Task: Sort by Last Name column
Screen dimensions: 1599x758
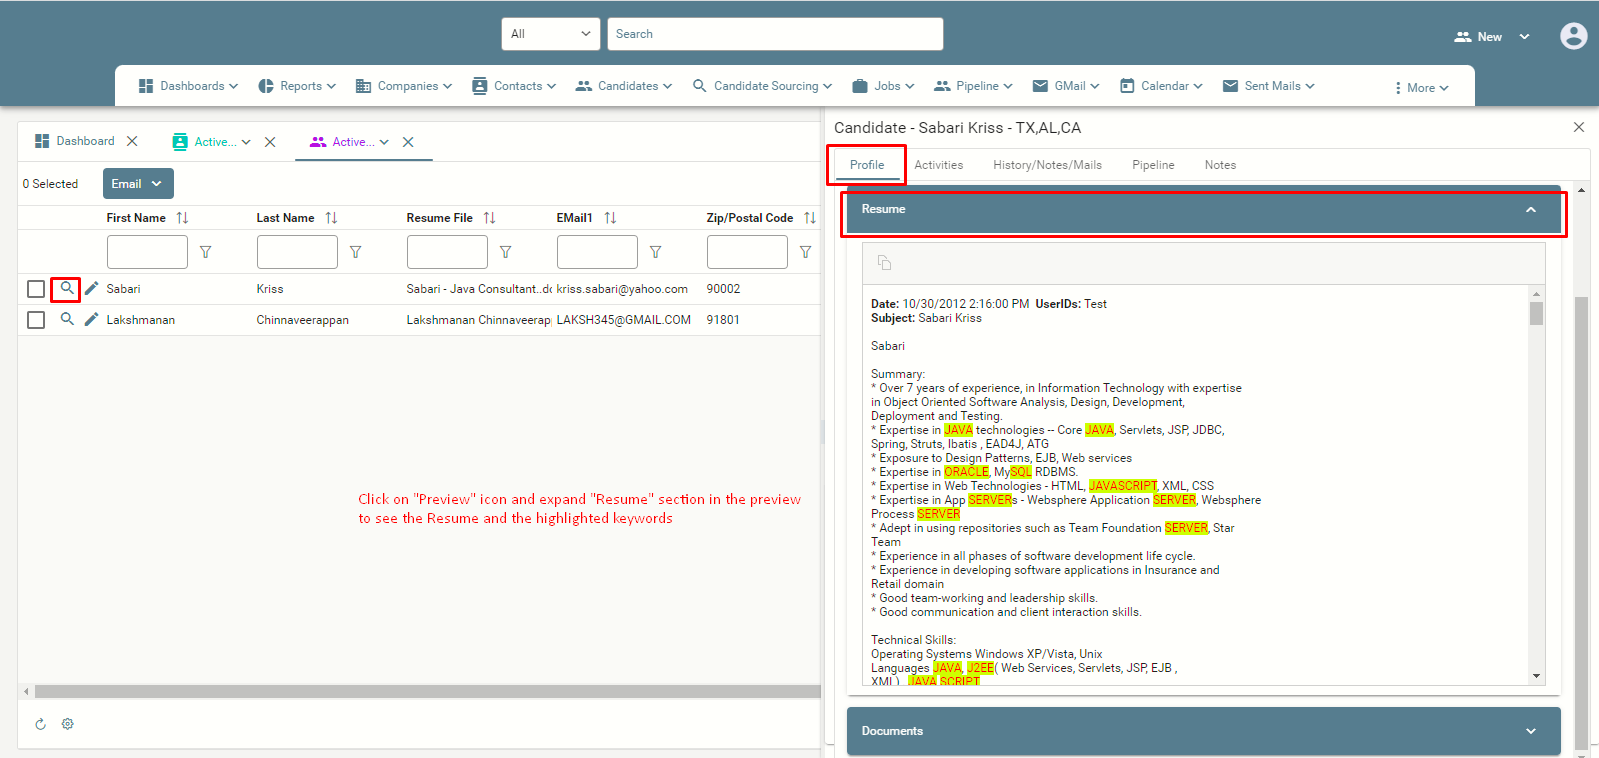Action: tap(331, 218)
